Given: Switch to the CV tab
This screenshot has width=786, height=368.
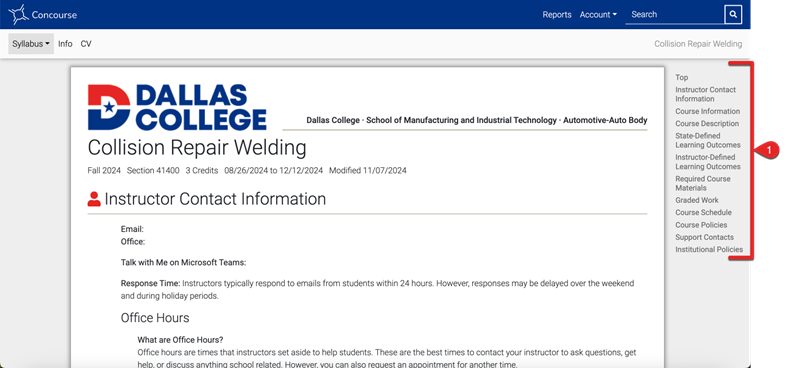Looking at the screenshot, I should coord(86,44).
